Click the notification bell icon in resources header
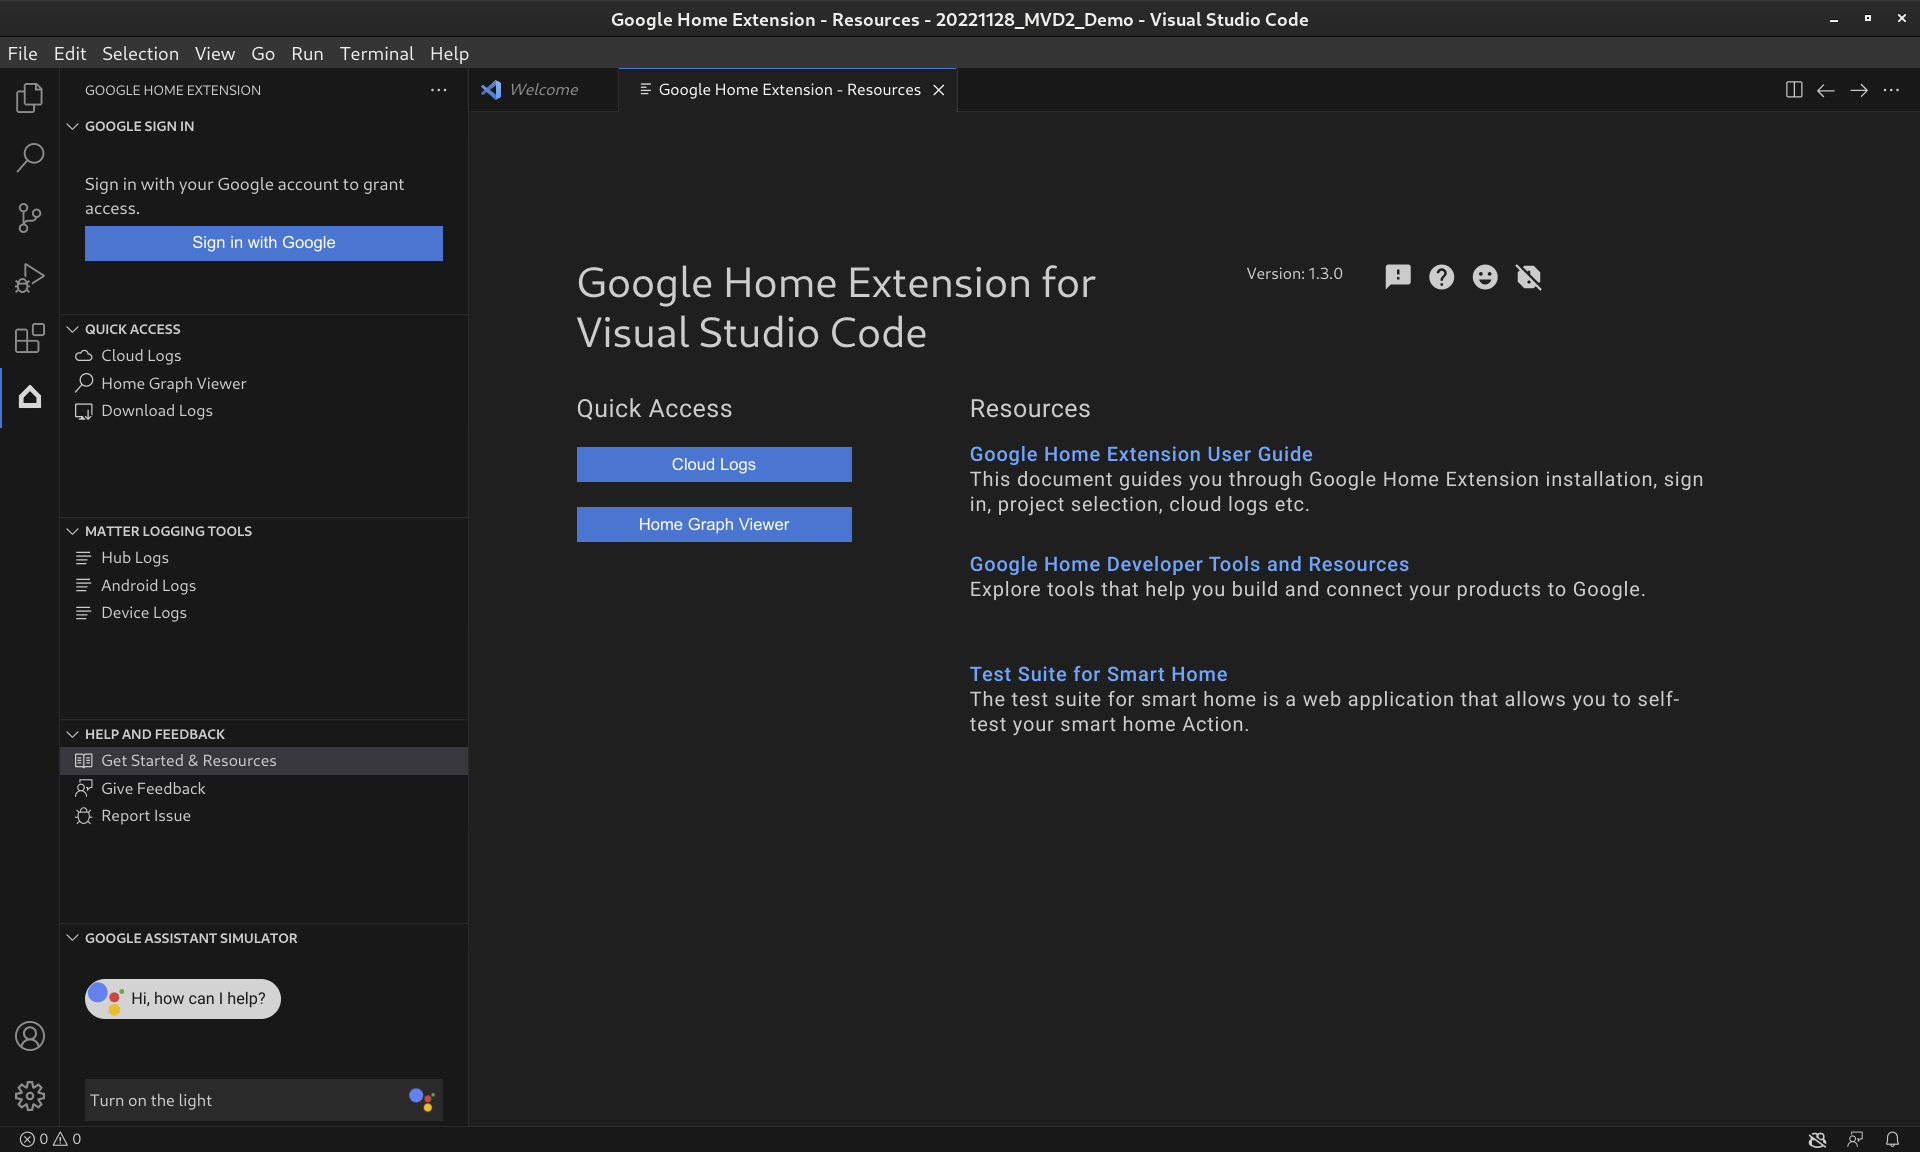 coord(1529,276)
